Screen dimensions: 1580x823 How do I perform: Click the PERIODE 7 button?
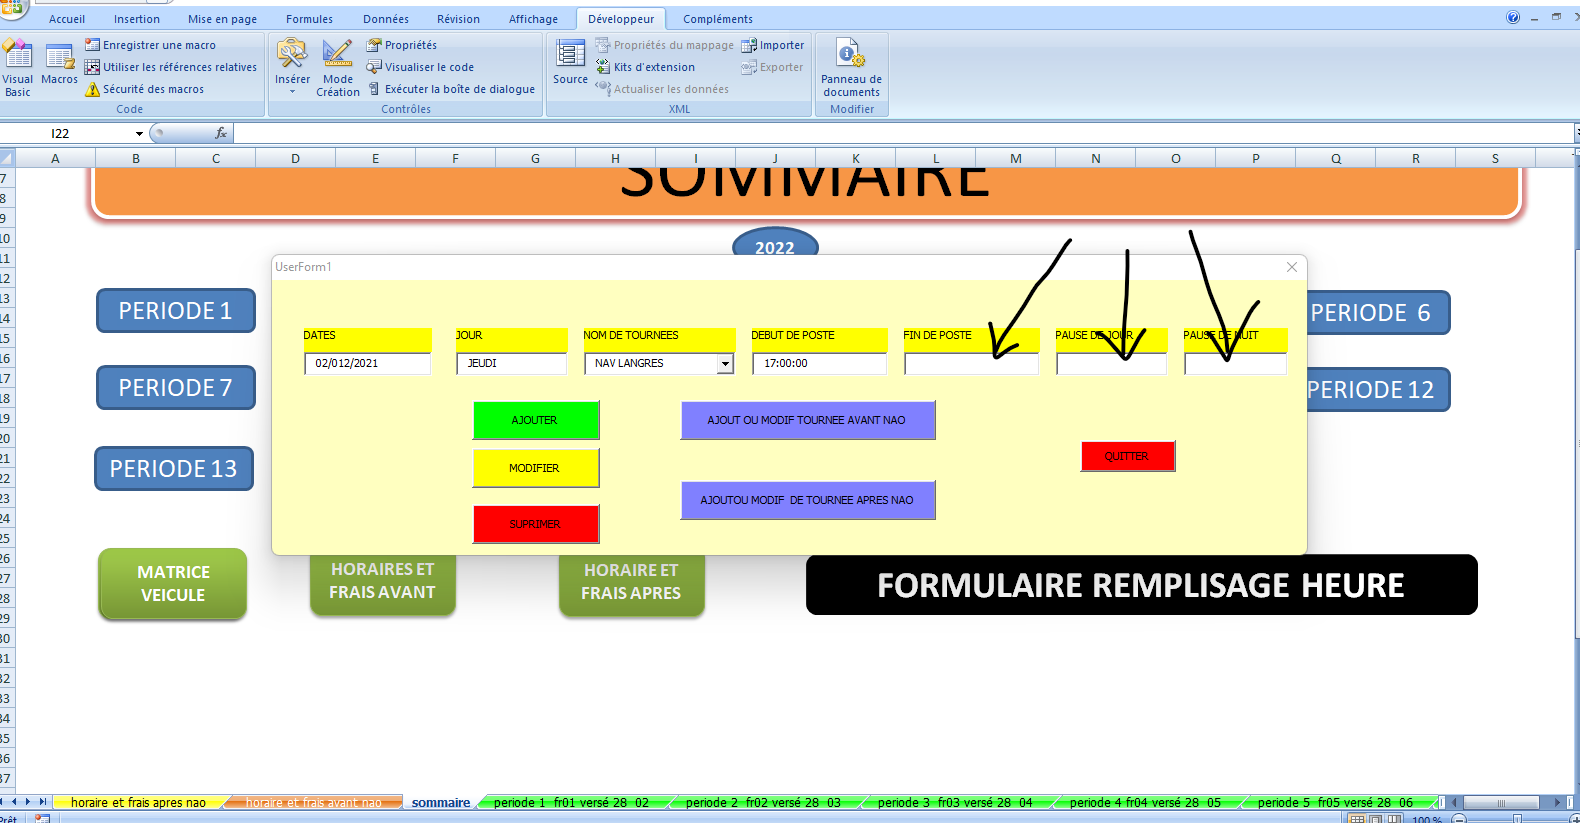click(x=176, y=388)
